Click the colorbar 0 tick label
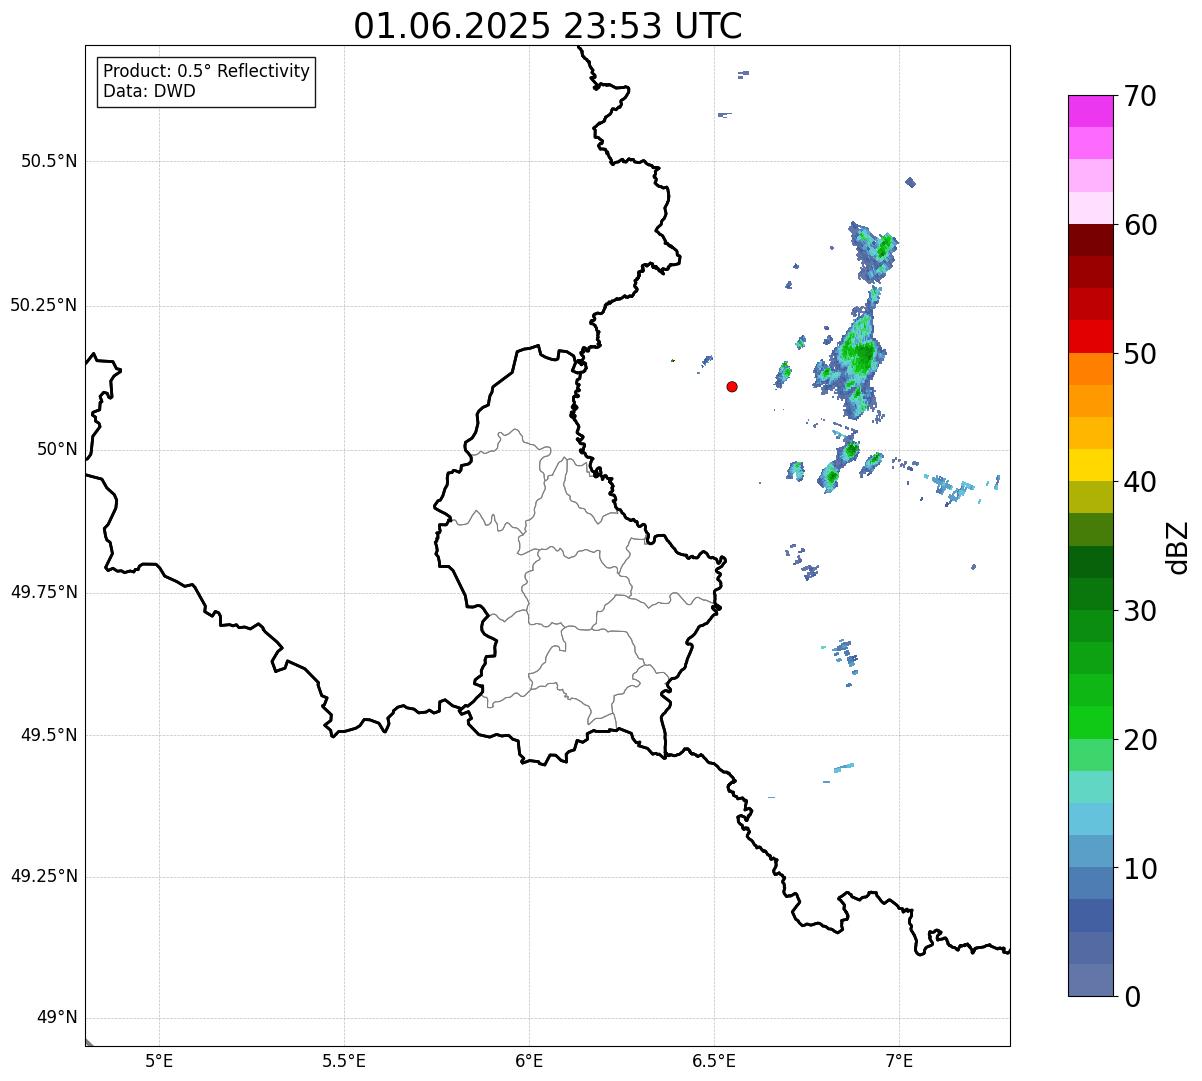This screenshot has height=1081, width=1202. [x=1132, y=997]
